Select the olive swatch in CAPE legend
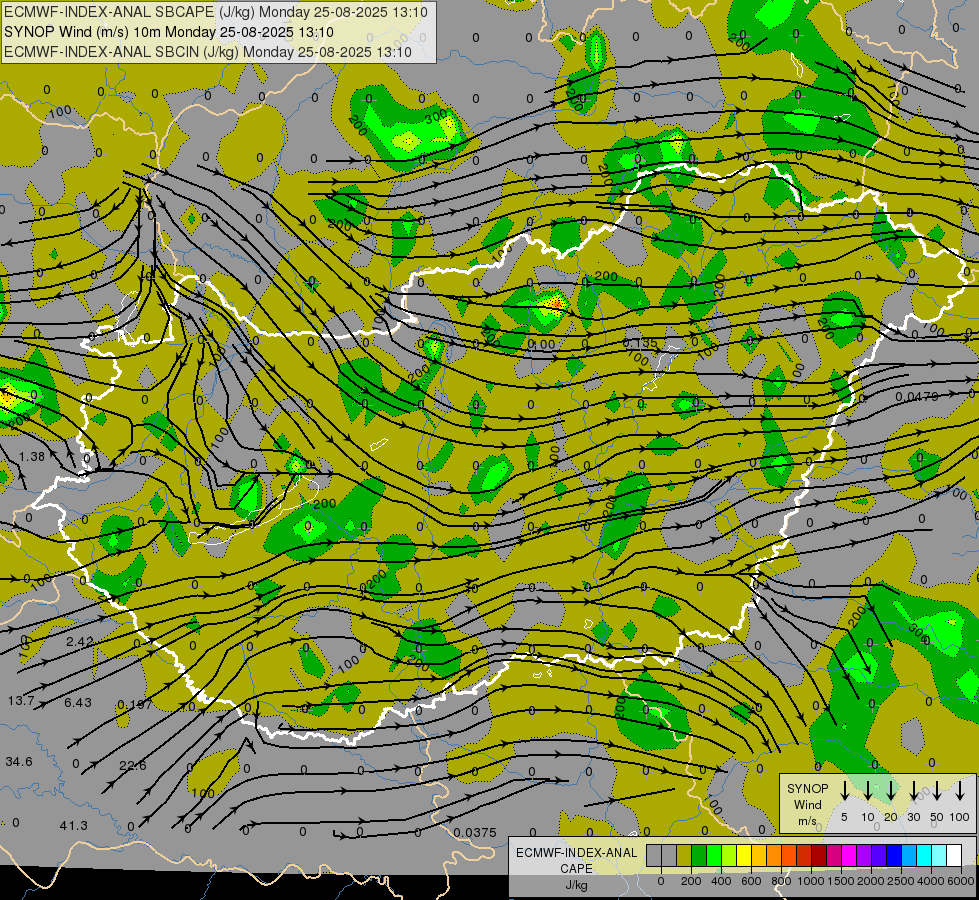 [x=684, y=856]
